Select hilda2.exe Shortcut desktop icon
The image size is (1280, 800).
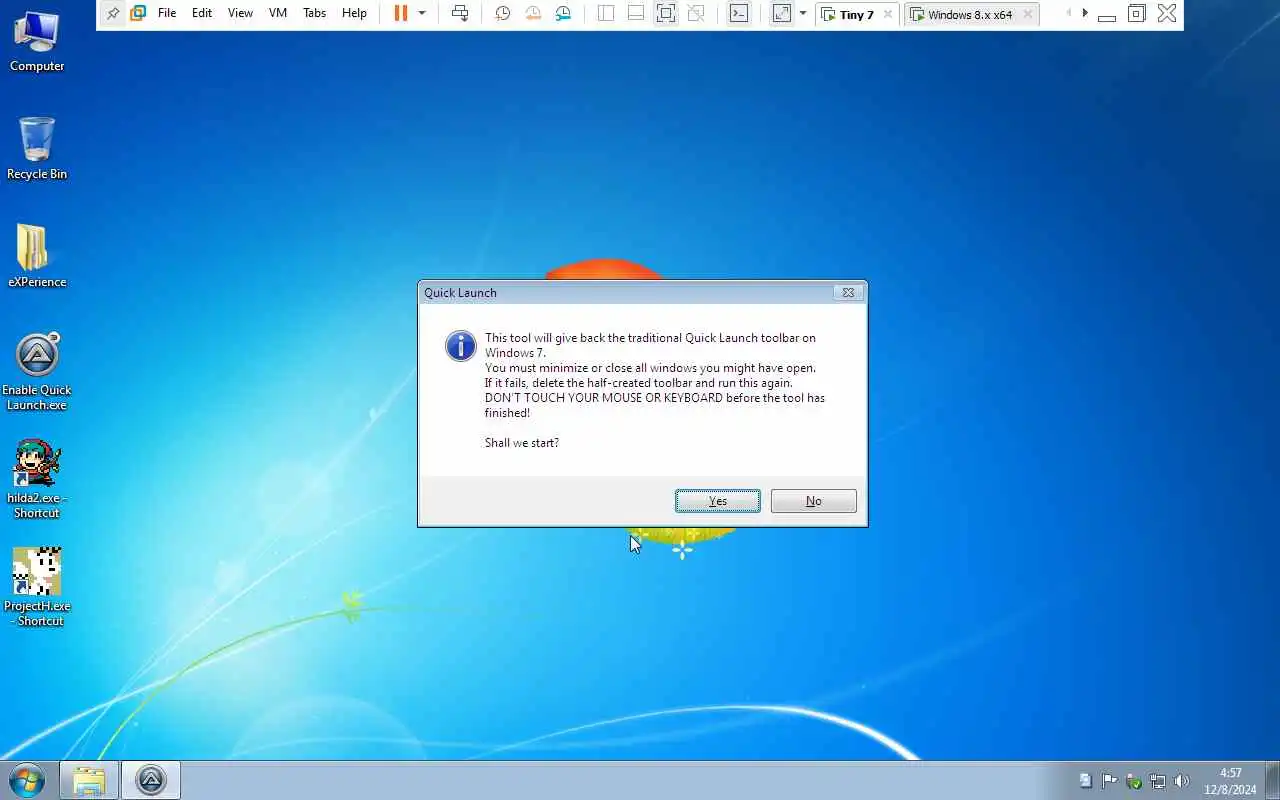pos(37,479)
